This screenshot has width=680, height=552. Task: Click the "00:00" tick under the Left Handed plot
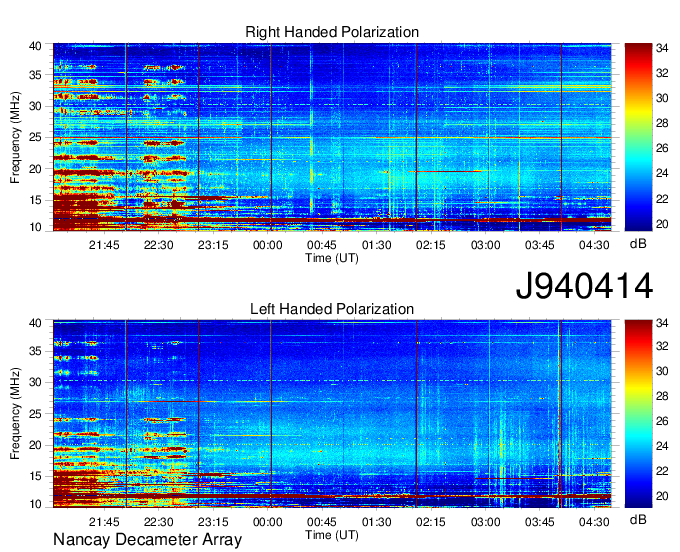pos(268,522)
